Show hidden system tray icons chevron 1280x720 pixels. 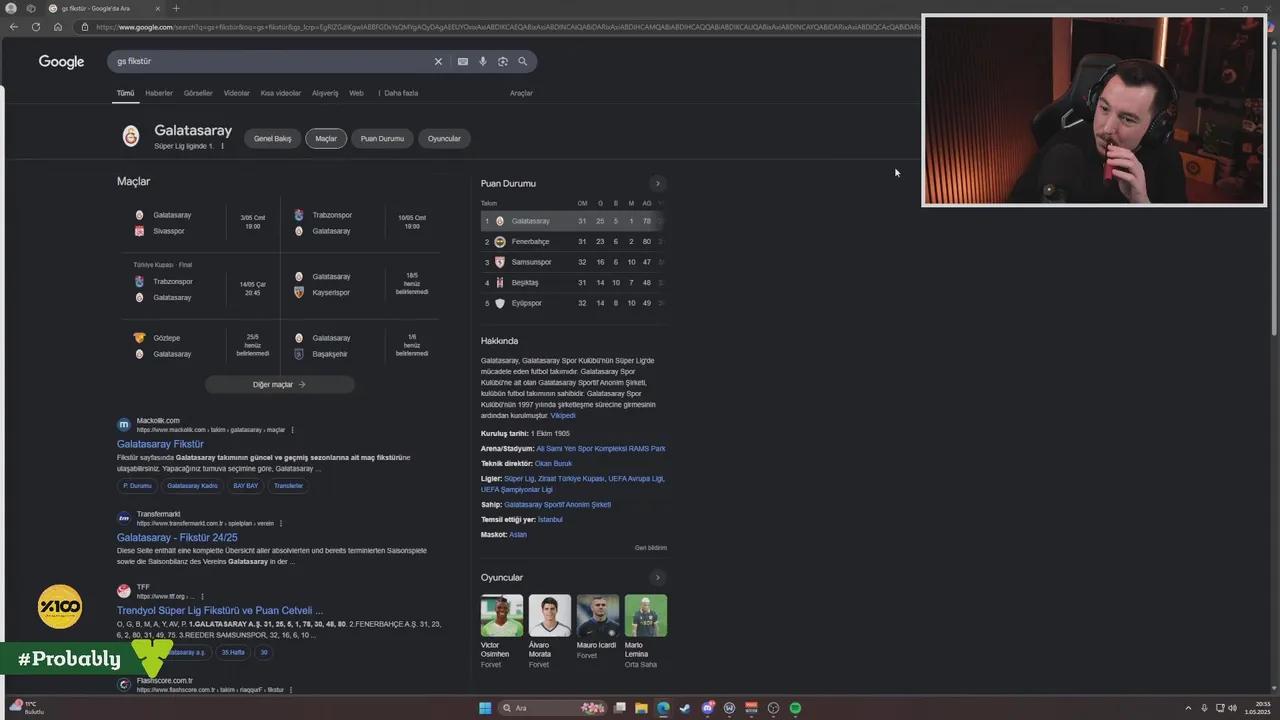[1188, 708]
